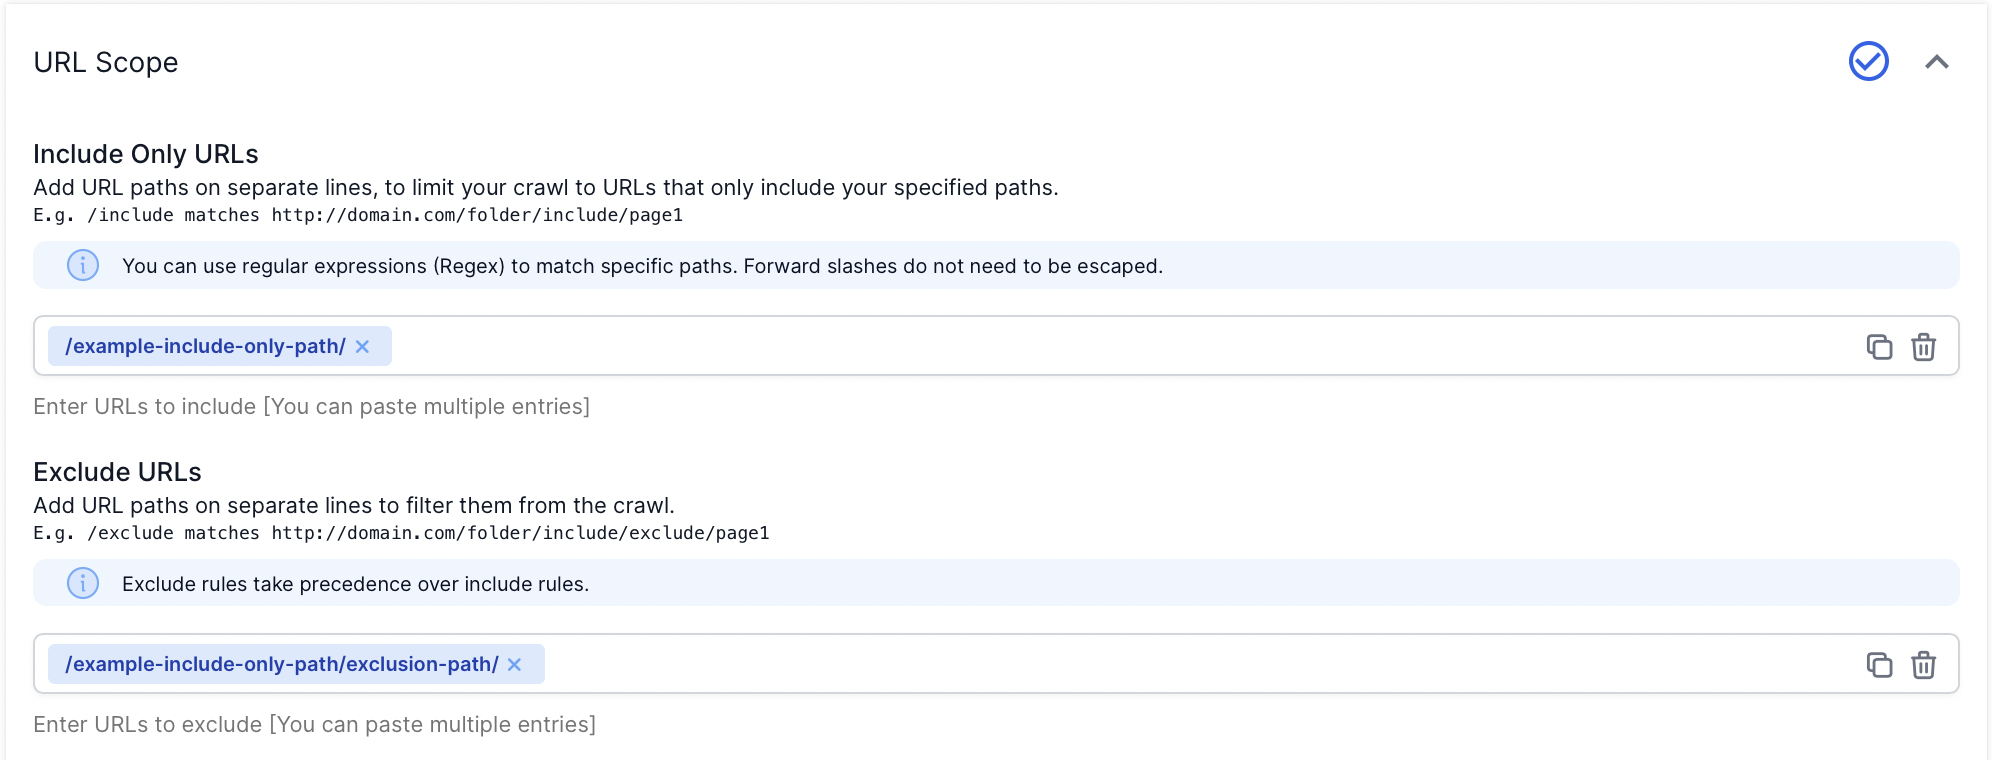Click the duplicate icon beside the exclusion path row
This screenshot has width=1992, height=760.
(1881, 663)
